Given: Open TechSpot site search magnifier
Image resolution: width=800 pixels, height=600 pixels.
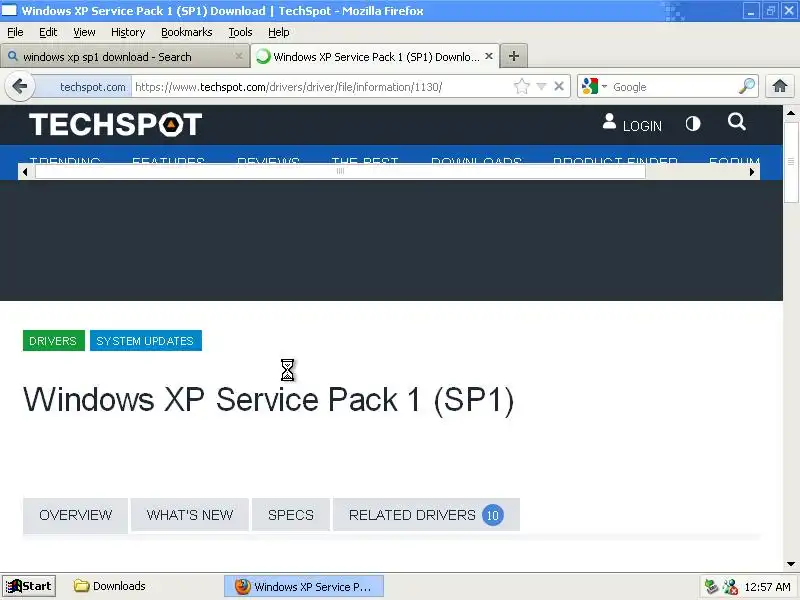Looking at the screenshot, I should click(x=737, y=122).
